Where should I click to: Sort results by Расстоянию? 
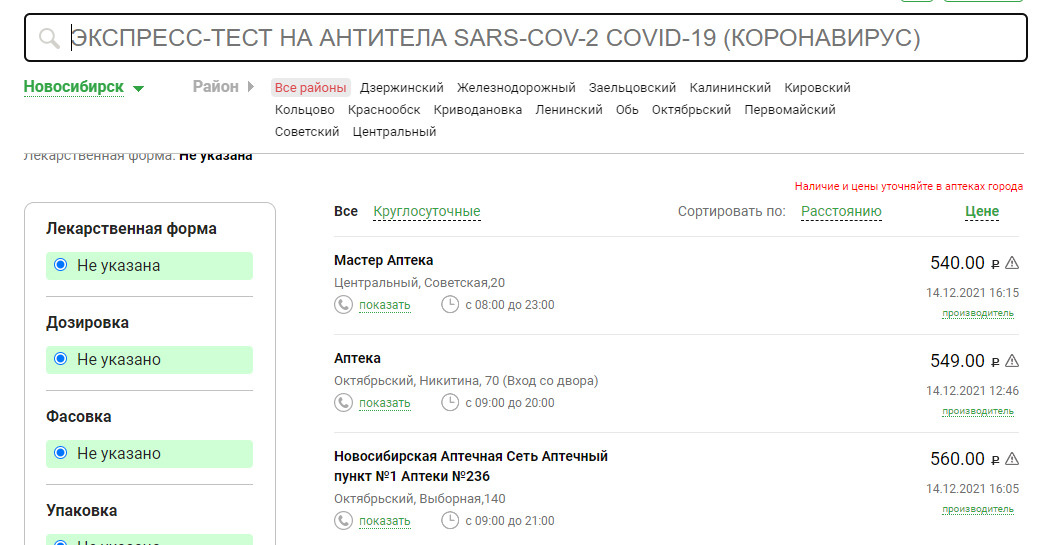click(841, 212)
